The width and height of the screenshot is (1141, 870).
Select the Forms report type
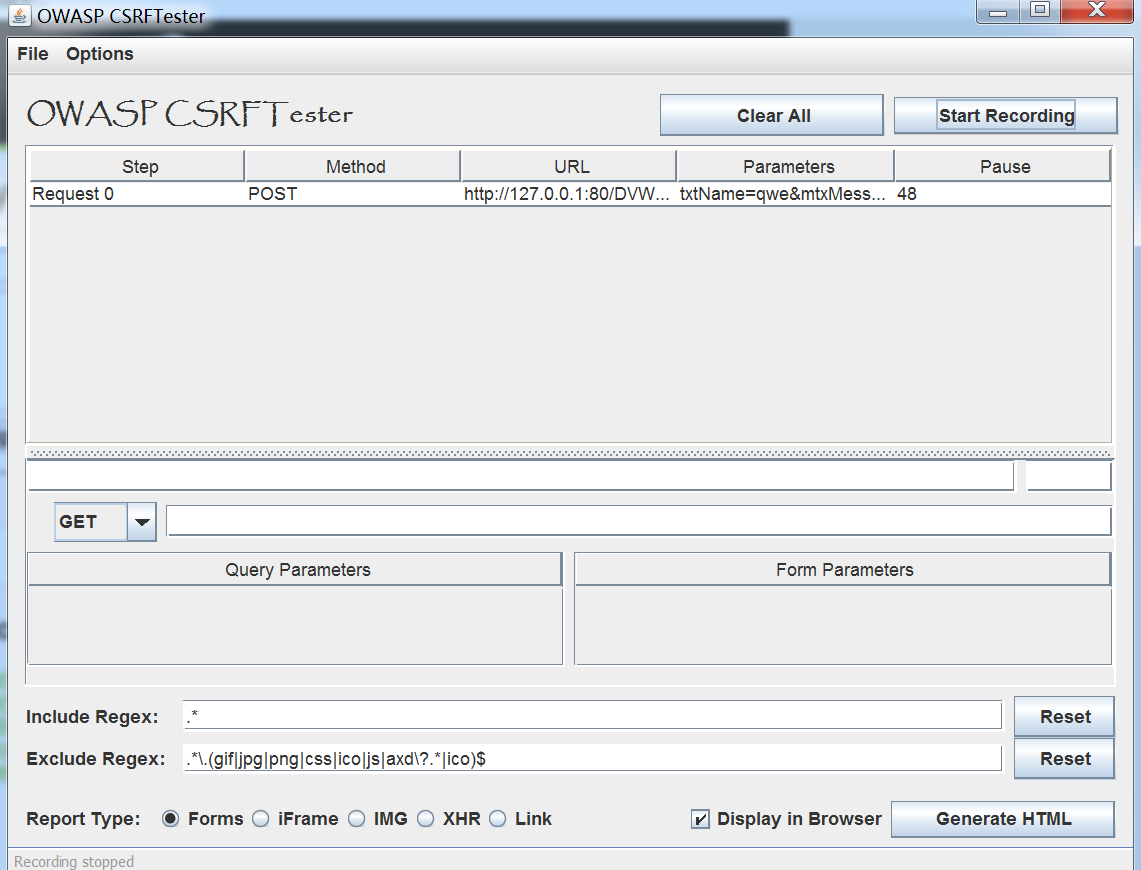click(170, 819)
